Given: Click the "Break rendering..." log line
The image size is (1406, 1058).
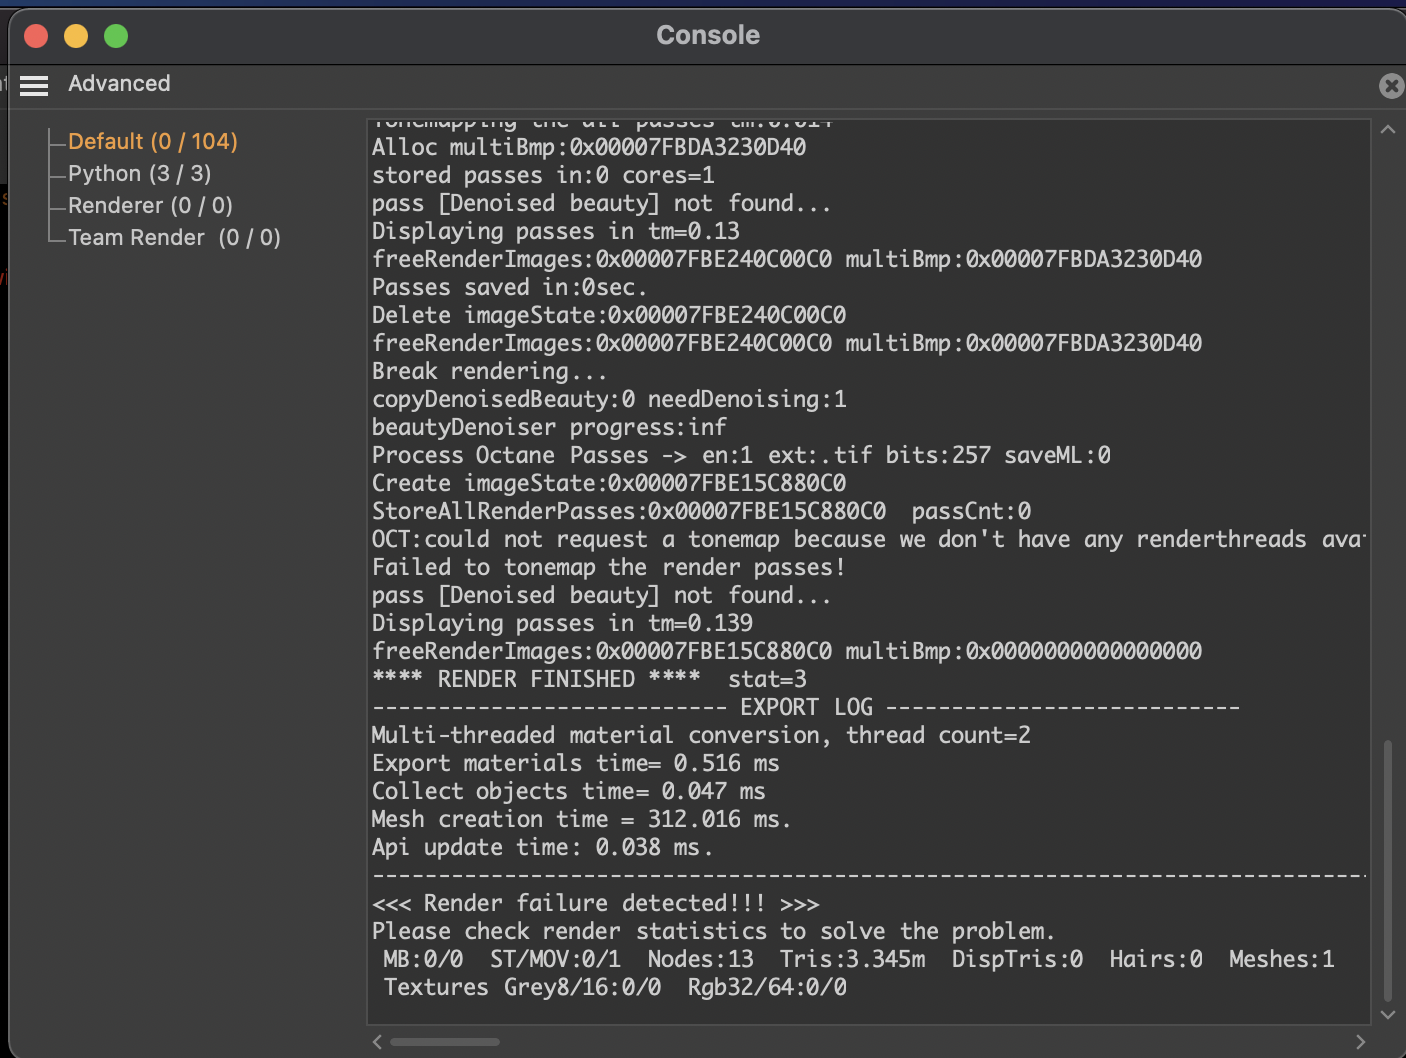Looking at the screenshot, I should 489,372.
